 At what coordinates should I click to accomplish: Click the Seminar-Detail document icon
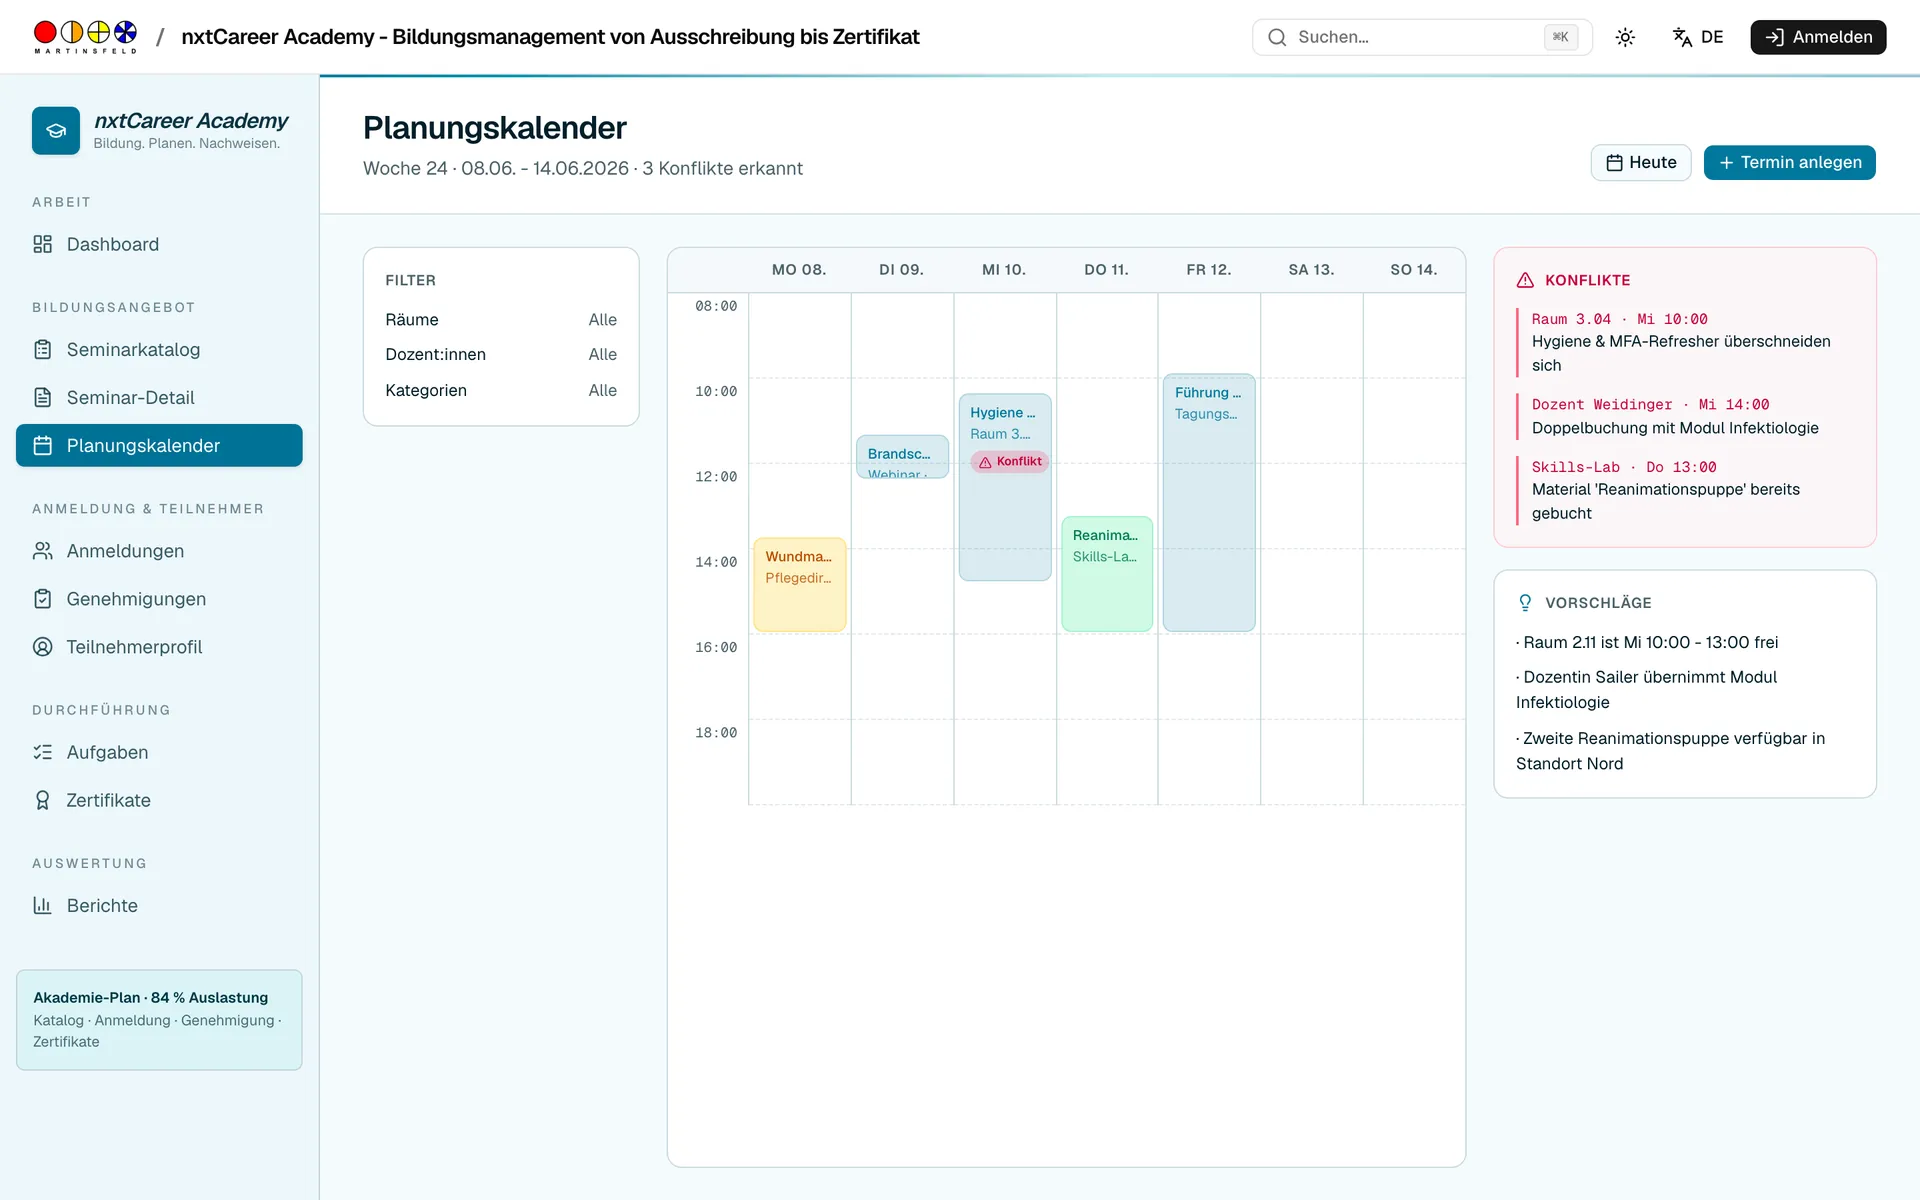pyautogui.click(x=42, y=398)
